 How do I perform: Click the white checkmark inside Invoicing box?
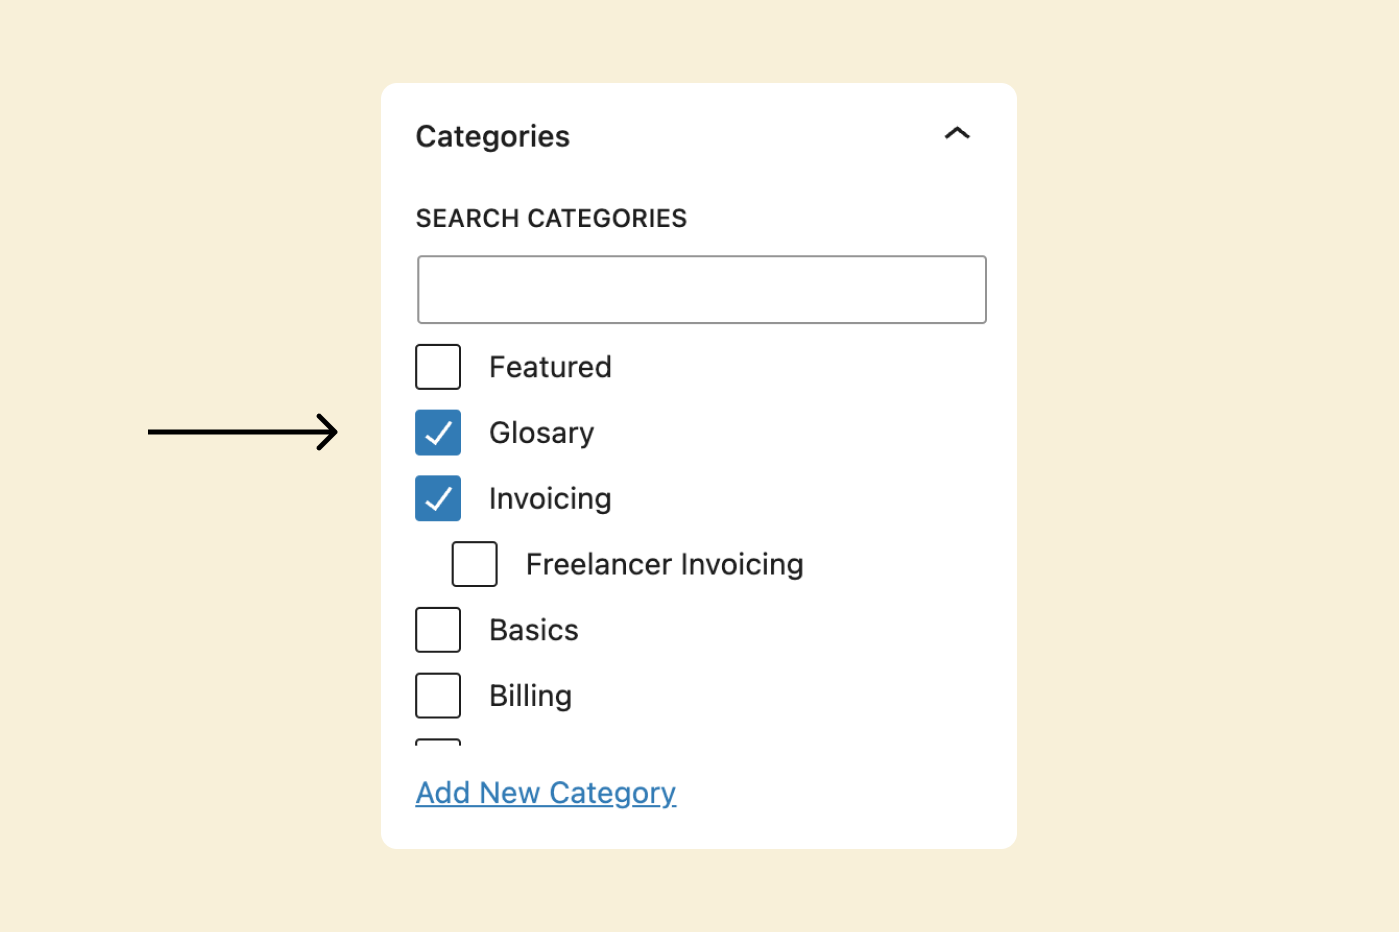[438, 498]
